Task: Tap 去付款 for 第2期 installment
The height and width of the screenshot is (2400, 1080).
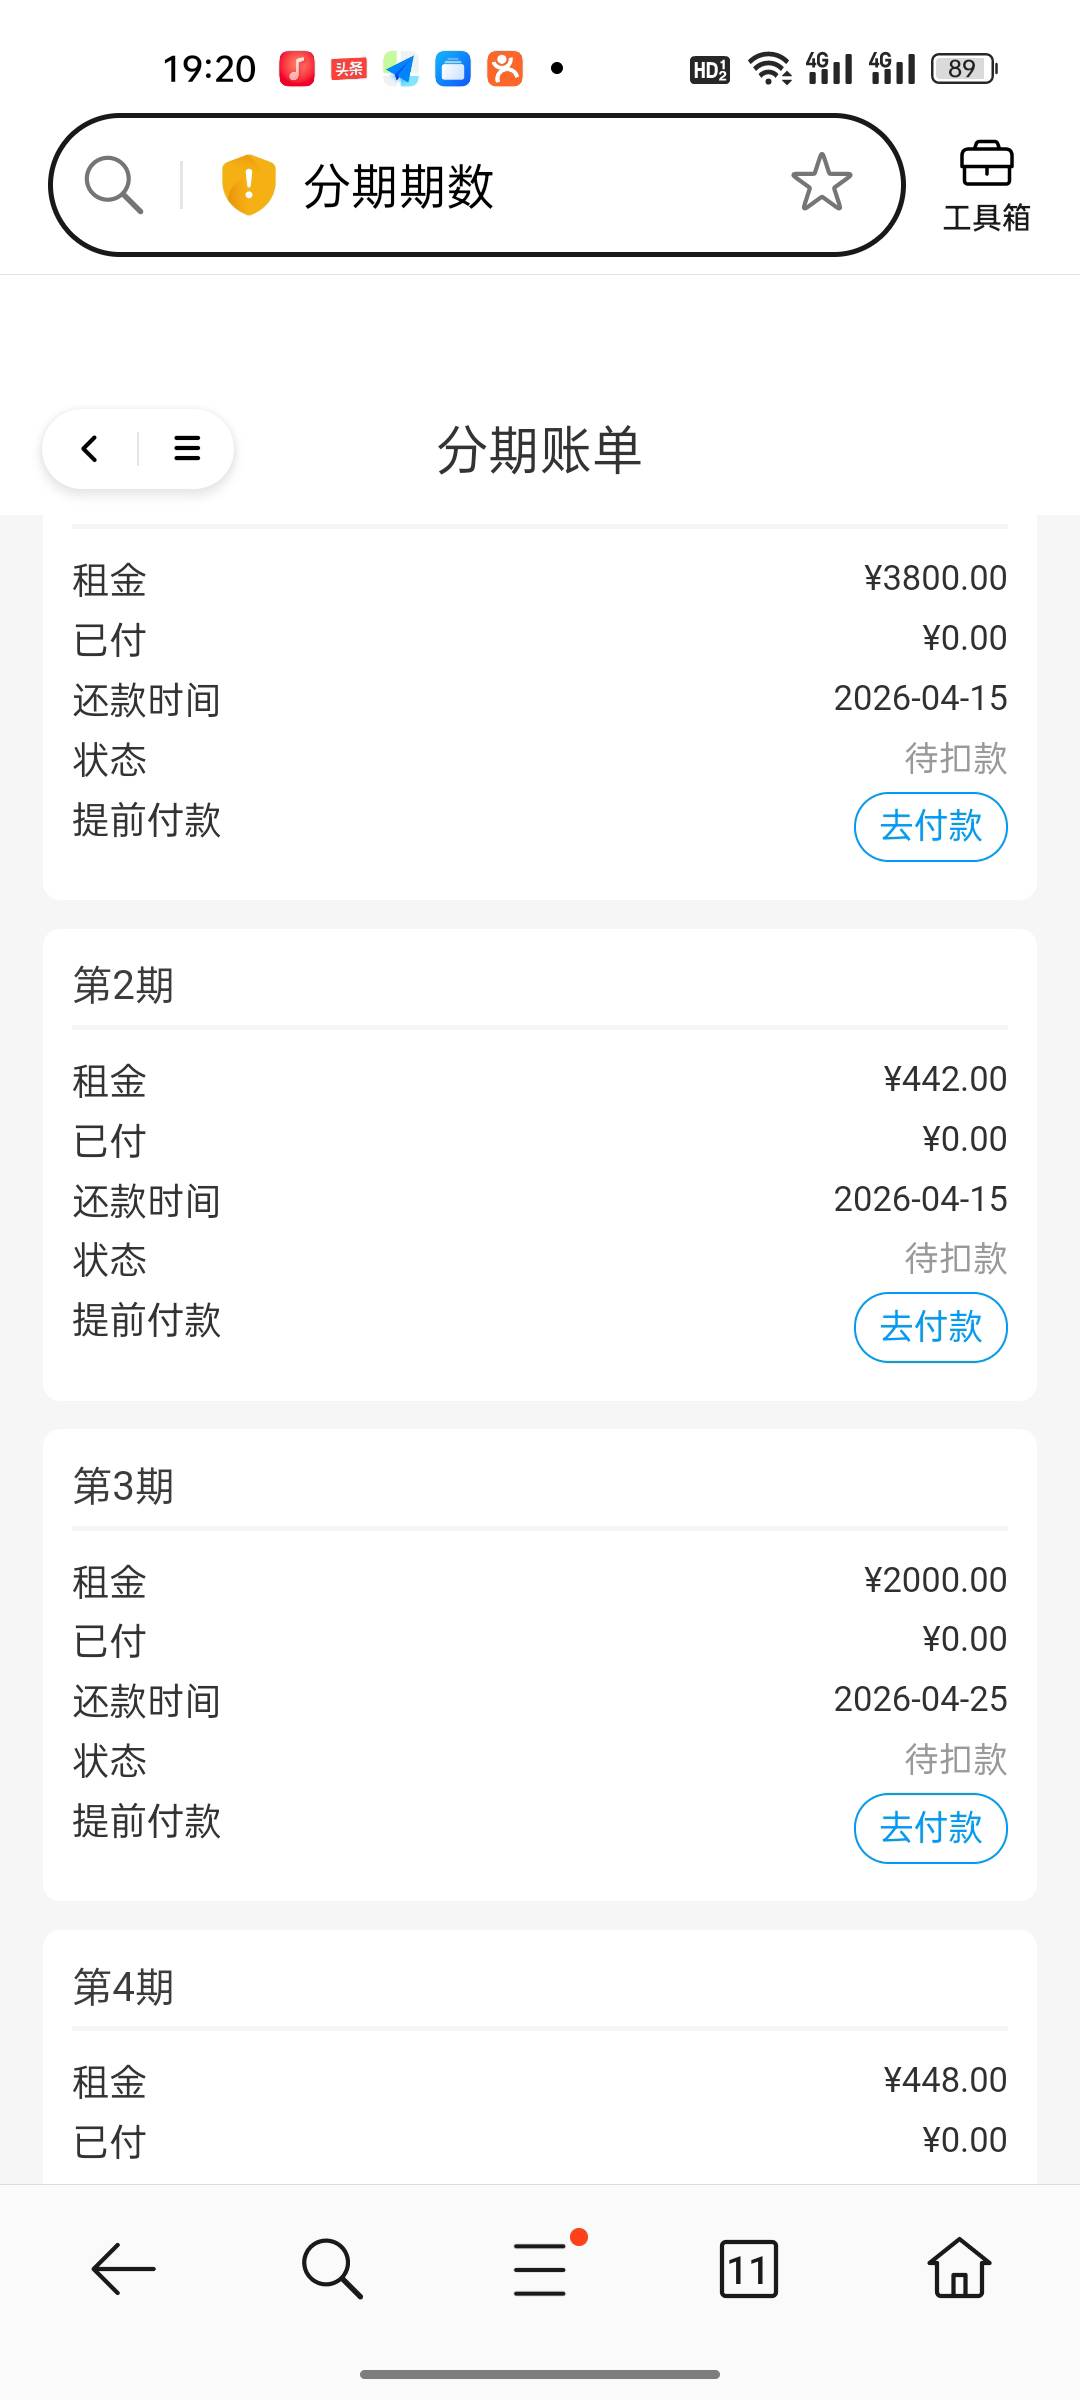Action: click(x=930, y=1328)
